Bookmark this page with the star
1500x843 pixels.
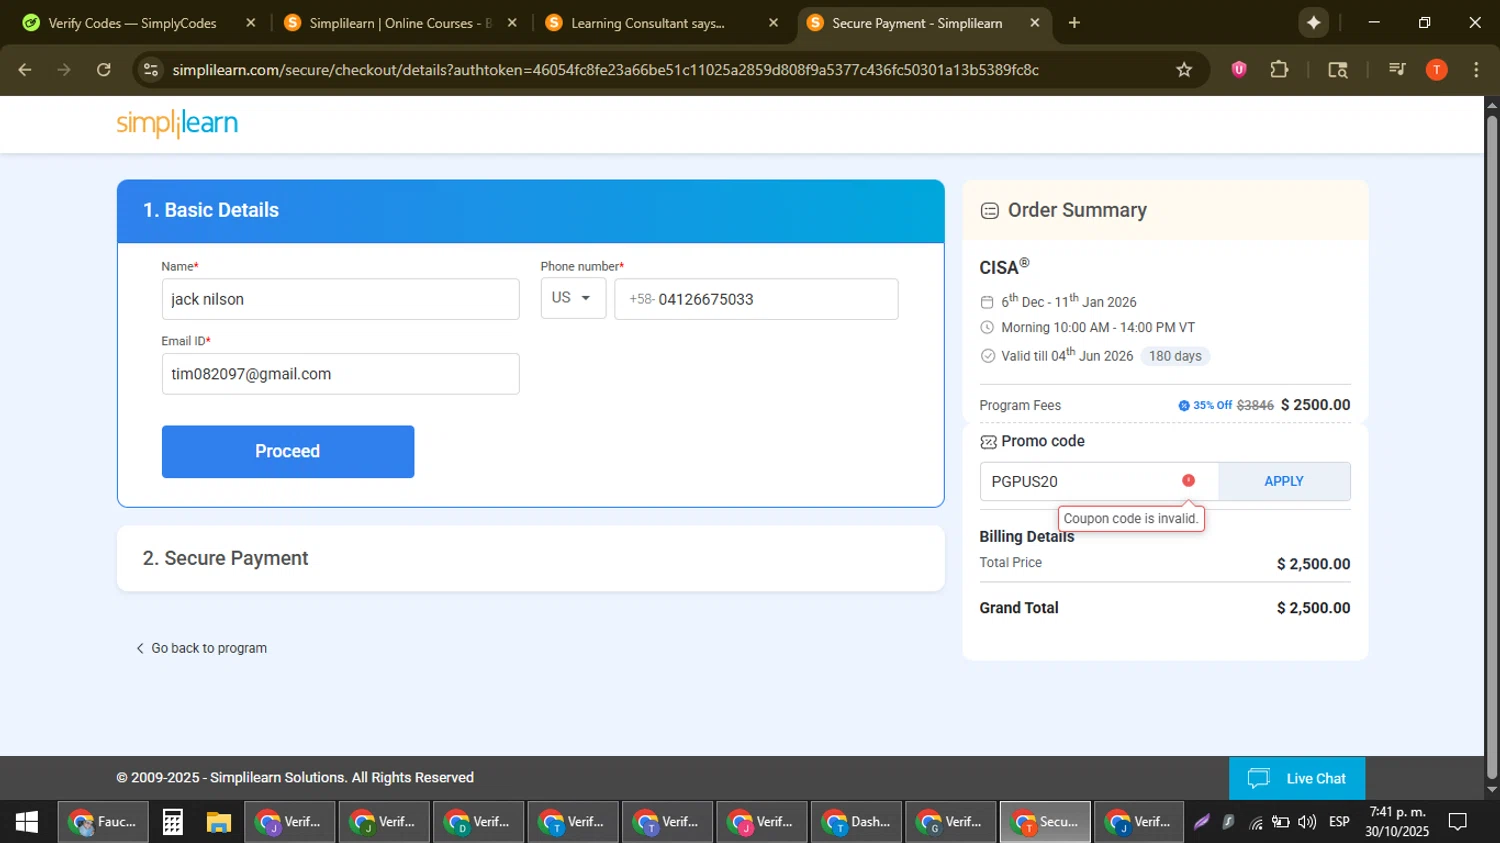[x=1184, y=69]
